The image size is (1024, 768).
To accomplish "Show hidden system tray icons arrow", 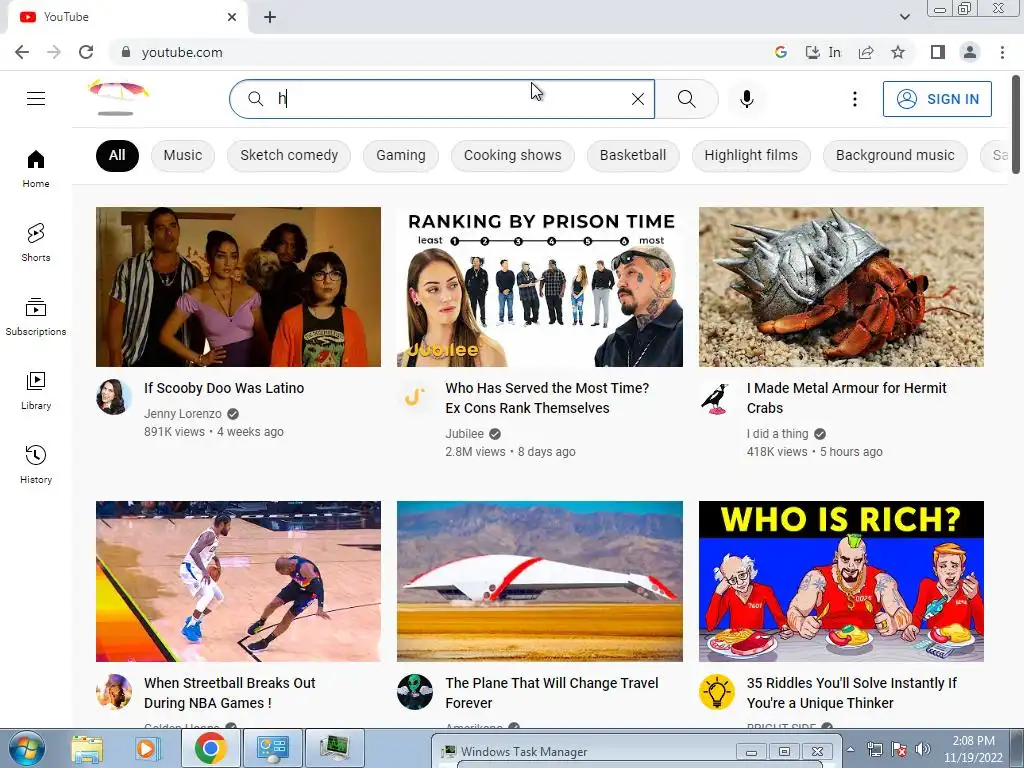I will (x=850, y=749).
